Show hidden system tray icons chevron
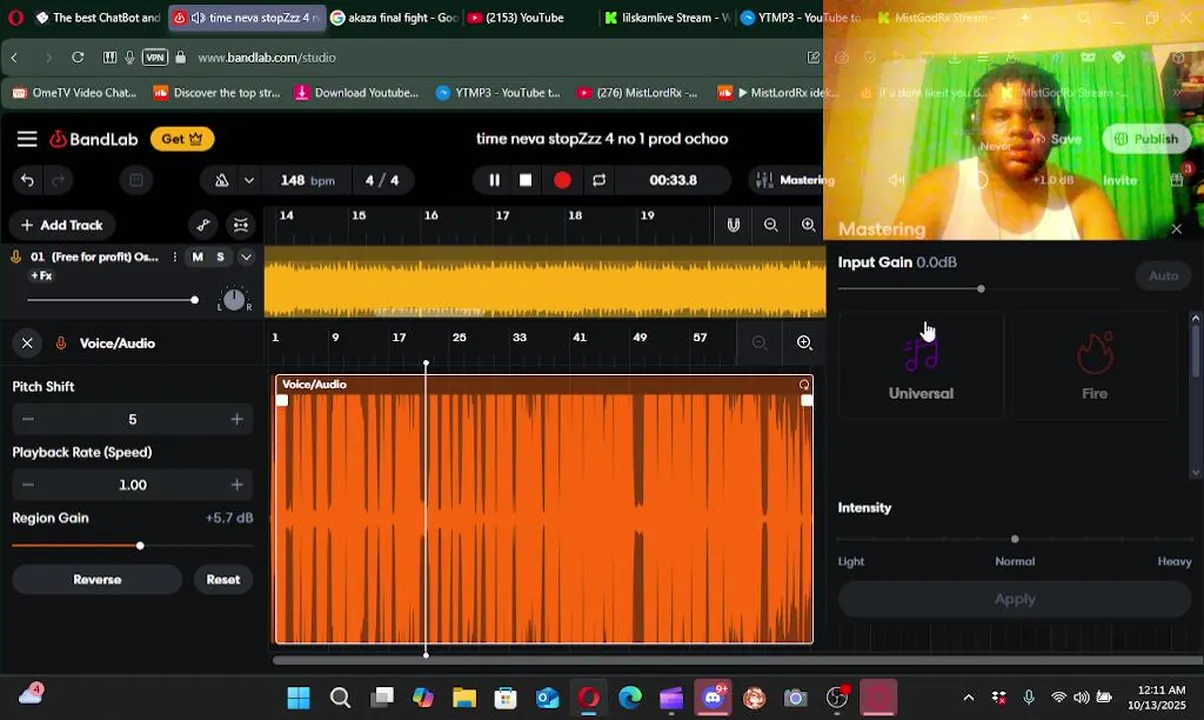This screenshot has width=1204, height=720. pos(968,697)
